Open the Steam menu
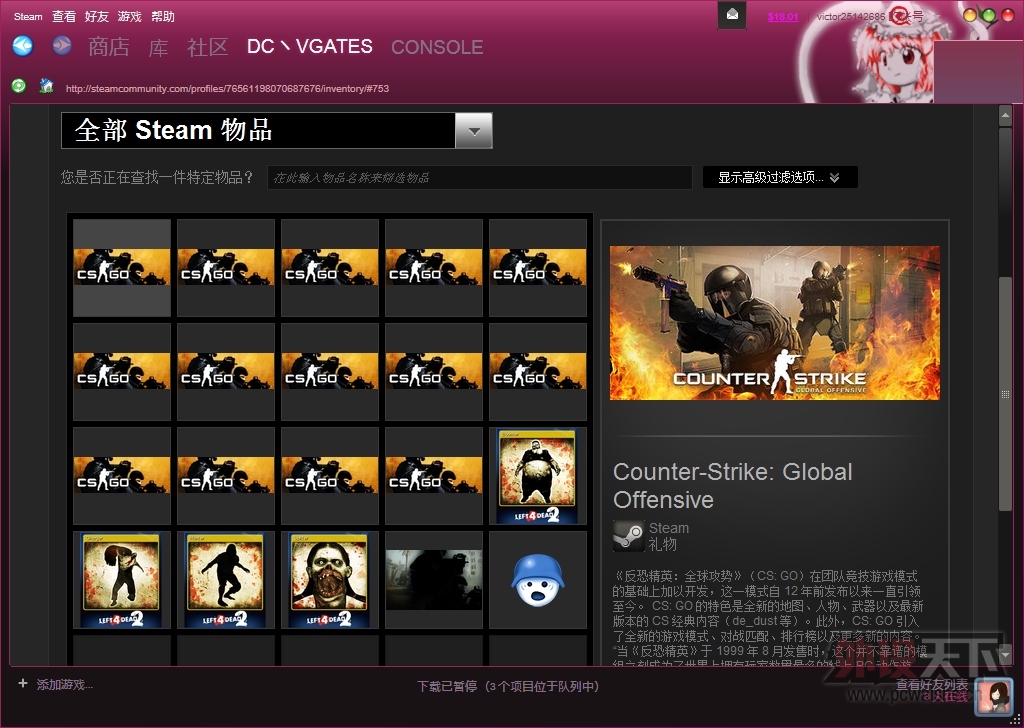1024x728 pixels. 28,16
